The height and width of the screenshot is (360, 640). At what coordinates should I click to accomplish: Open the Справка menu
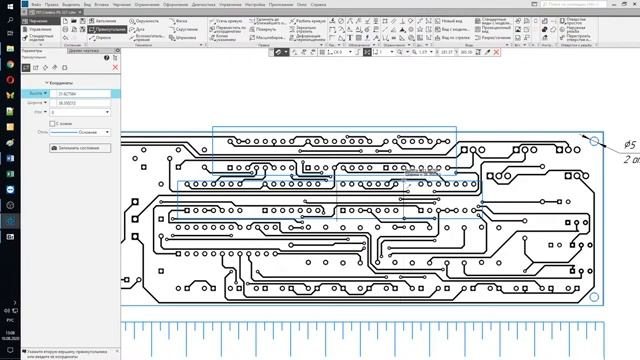(x=318, y=4)
